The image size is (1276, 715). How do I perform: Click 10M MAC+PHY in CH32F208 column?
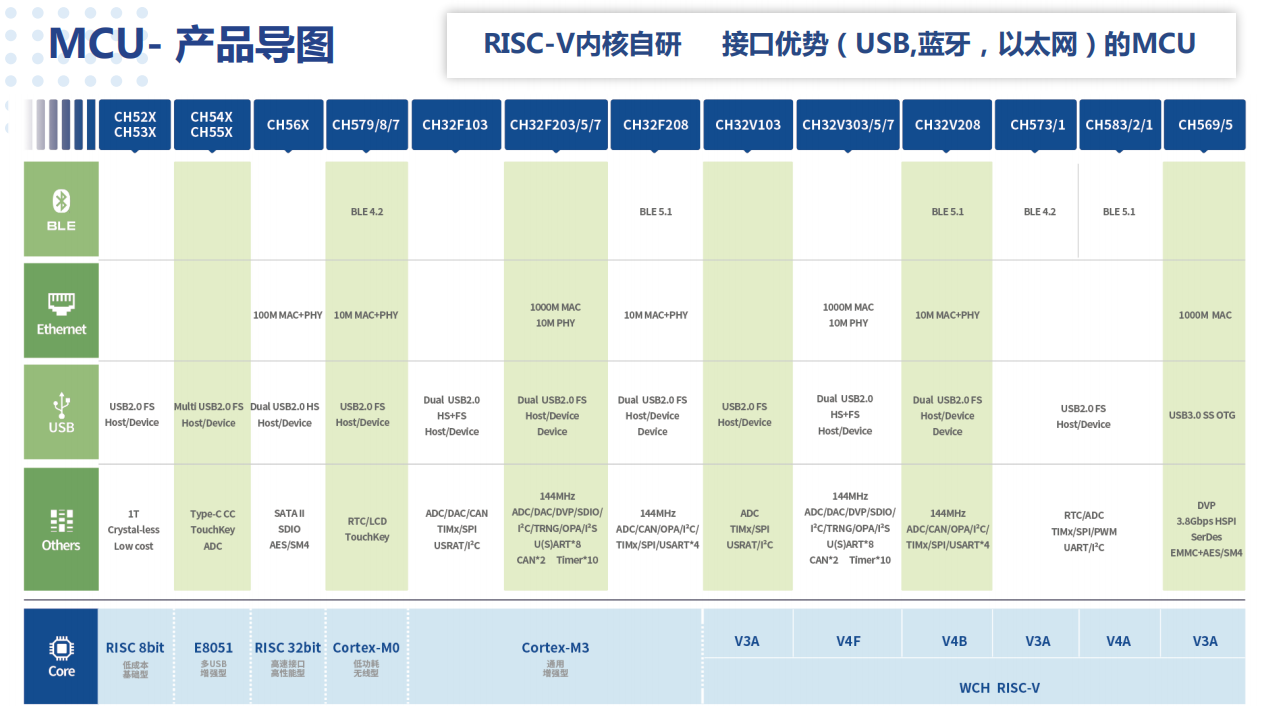(x=656, y=315)
